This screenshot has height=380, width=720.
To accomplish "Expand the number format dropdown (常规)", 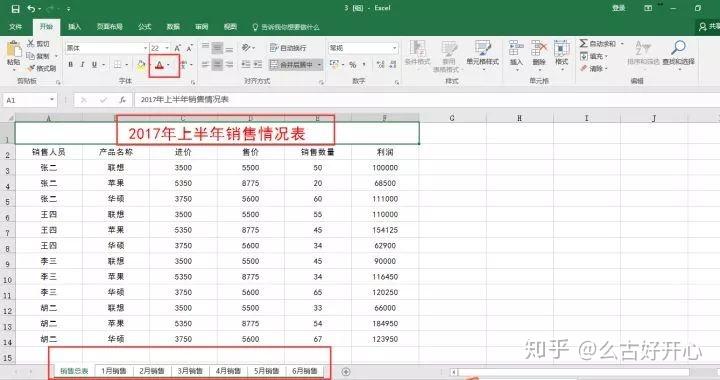I will pyautogui.click(x=394, y=48).
